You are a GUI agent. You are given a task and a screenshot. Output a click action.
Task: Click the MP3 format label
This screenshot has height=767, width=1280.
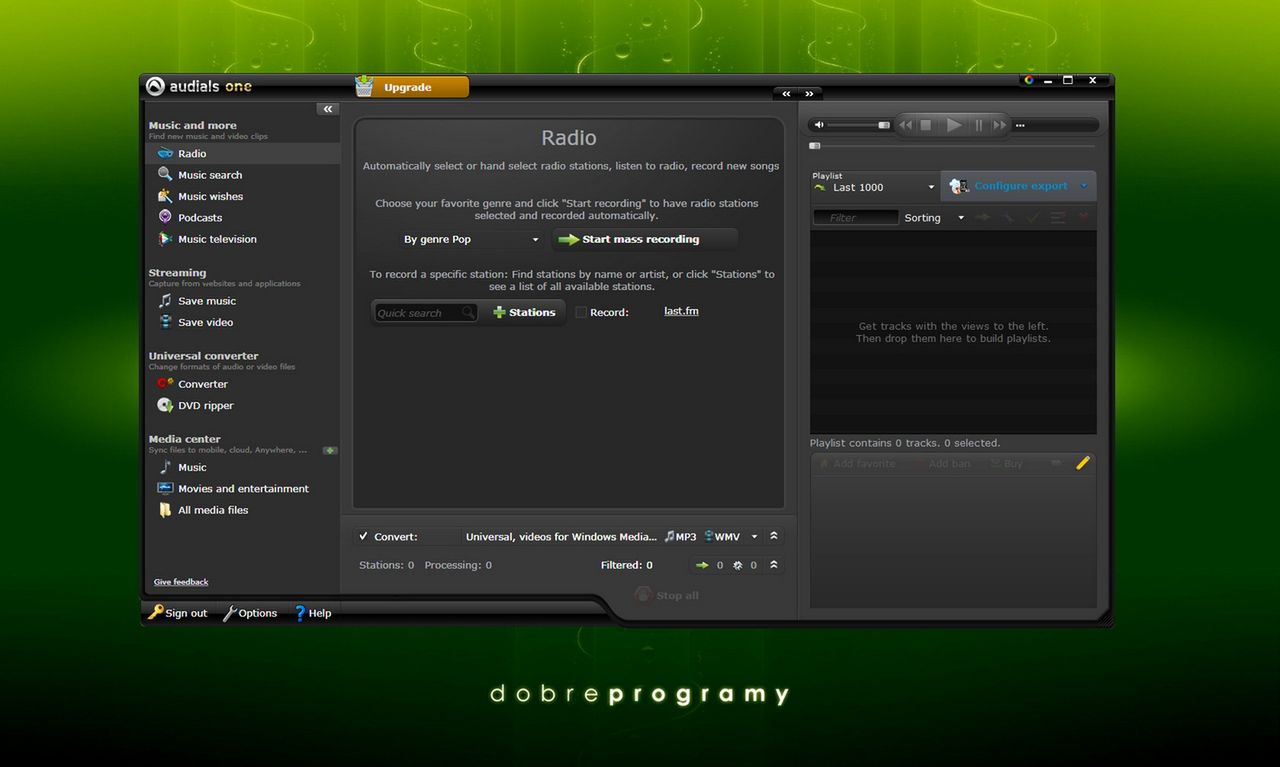[x=680, y=537]
